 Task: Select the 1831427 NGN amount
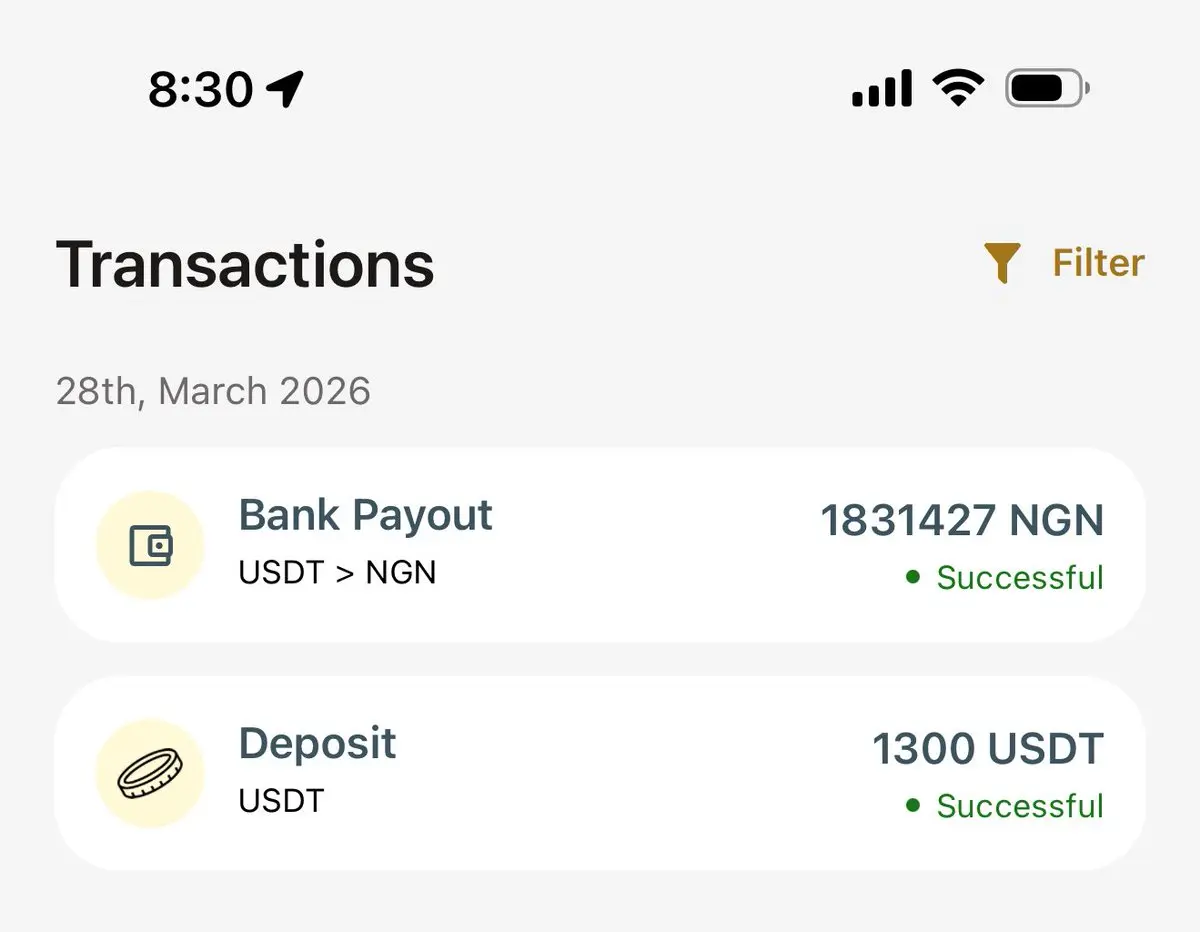tap(962, 521)
